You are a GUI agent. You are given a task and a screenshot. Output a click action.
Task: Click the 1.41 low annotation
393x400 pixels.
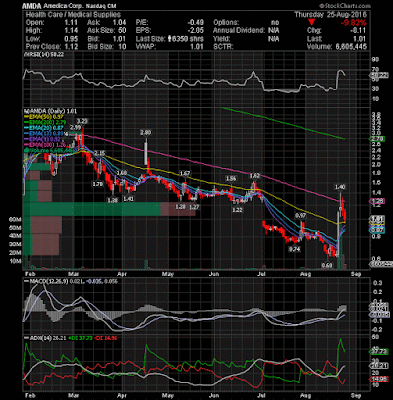click(x=128, y=199)
